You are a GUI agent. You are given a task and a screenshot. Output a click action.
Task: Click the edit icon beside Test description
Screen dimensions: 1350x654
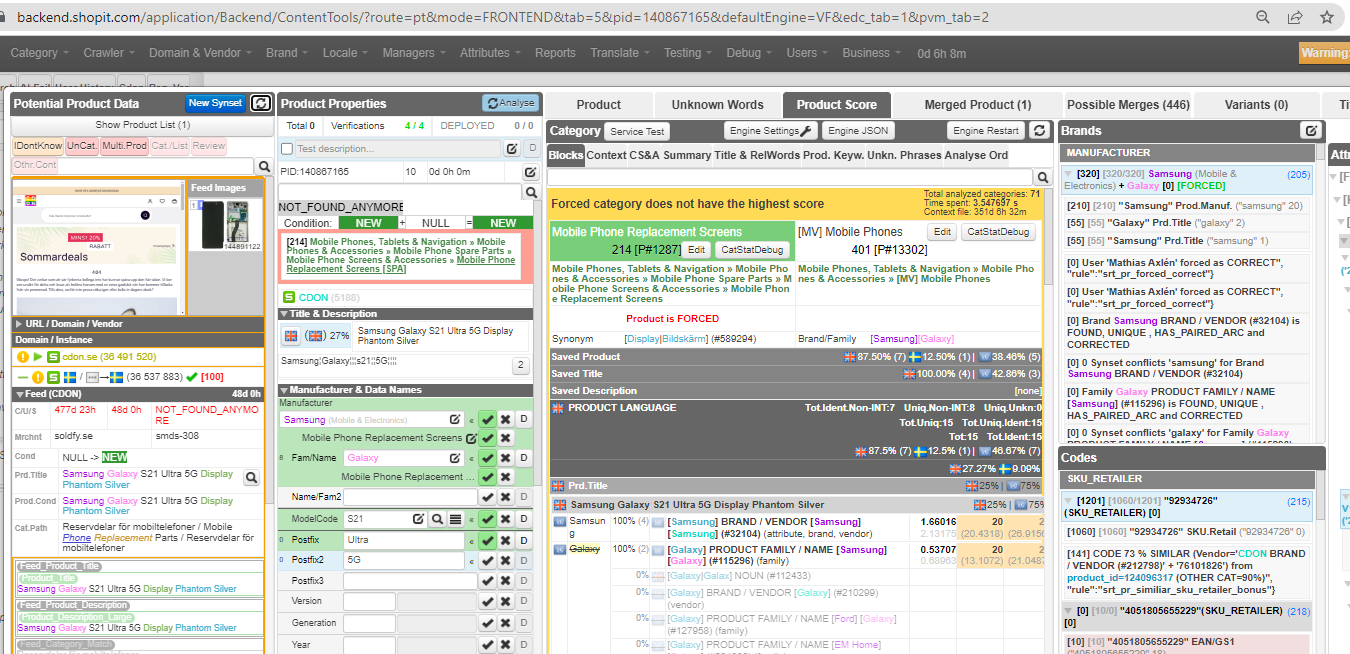tap(511, 149)
